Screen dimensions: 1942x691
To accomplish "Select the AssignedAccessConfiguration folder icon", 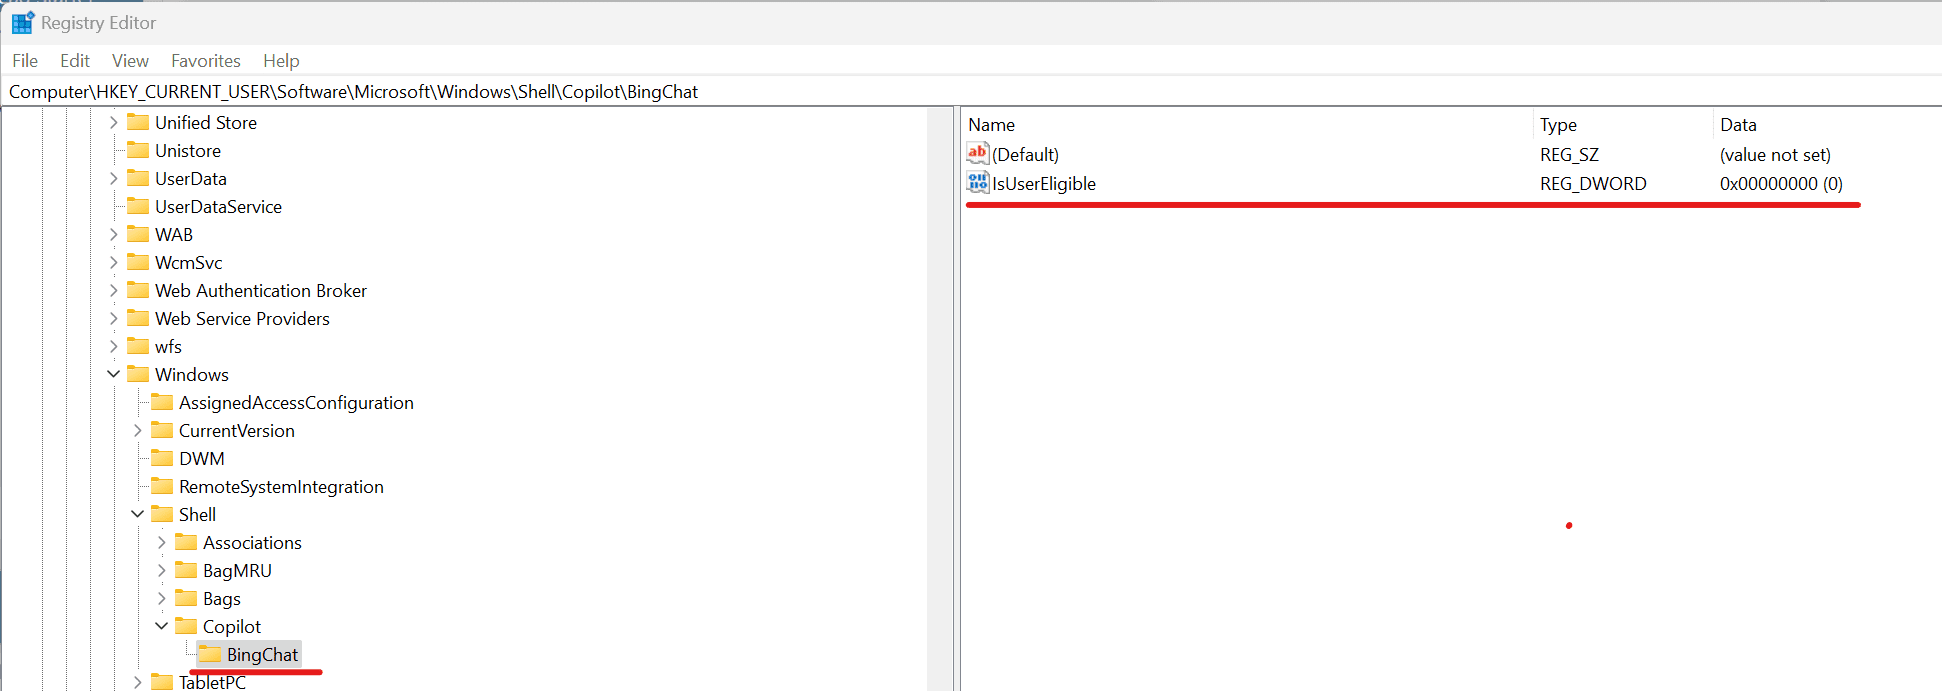I will tap(162, 402).
